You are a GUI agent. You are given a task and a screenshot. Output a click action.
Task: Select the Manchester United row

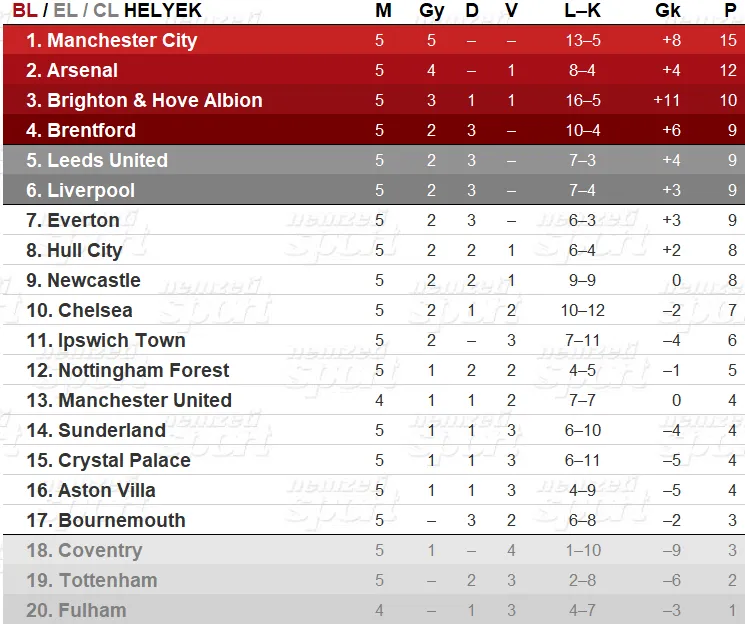374,400
